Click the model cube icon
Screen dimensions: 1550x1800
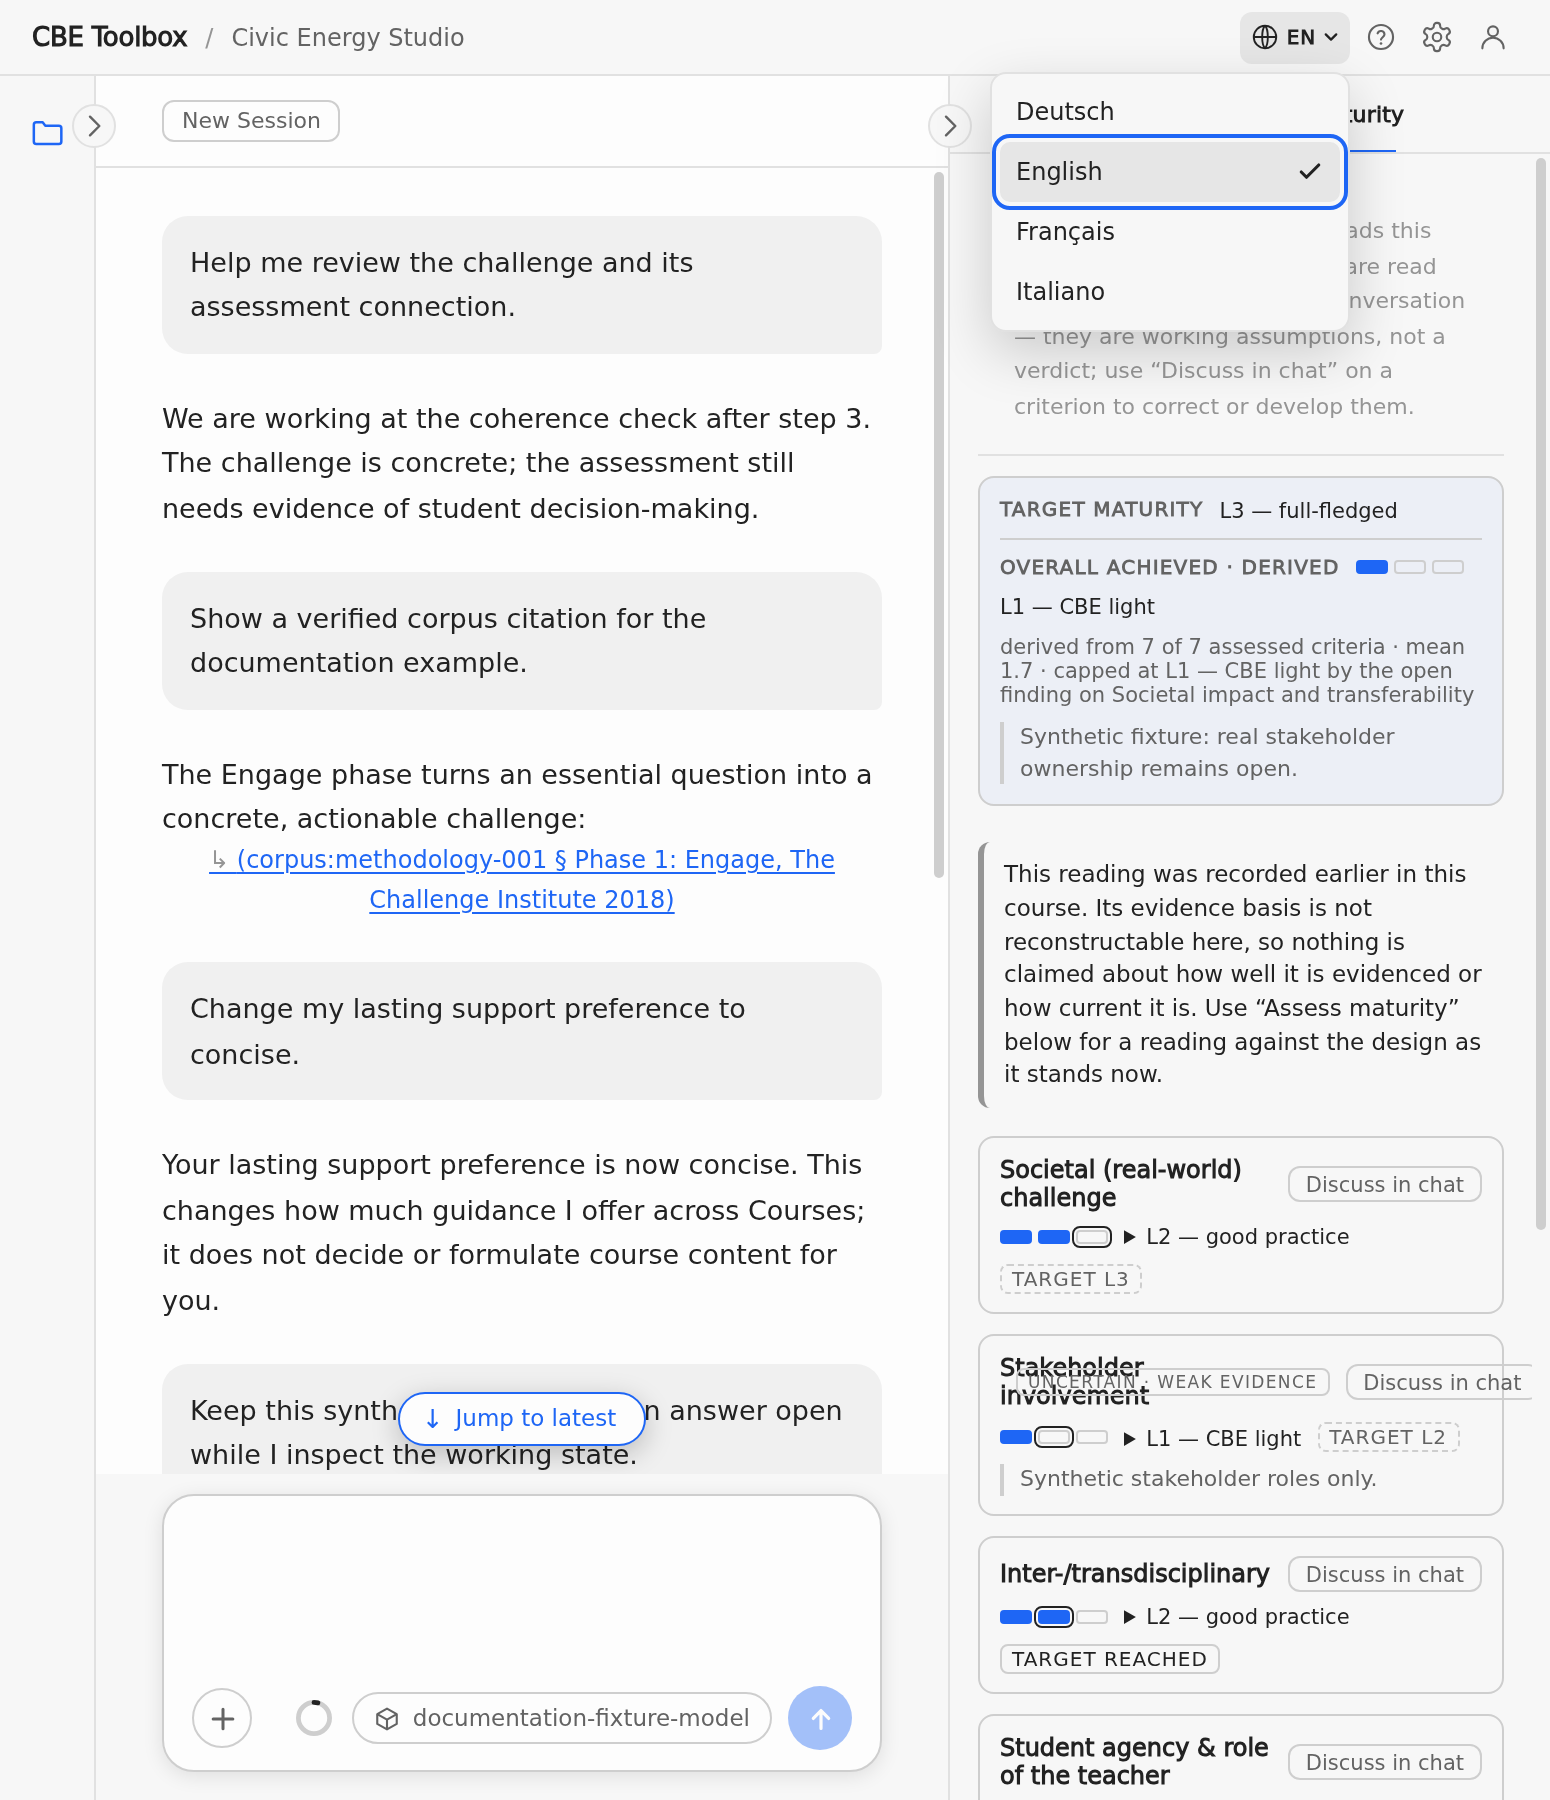point(387,1719)
